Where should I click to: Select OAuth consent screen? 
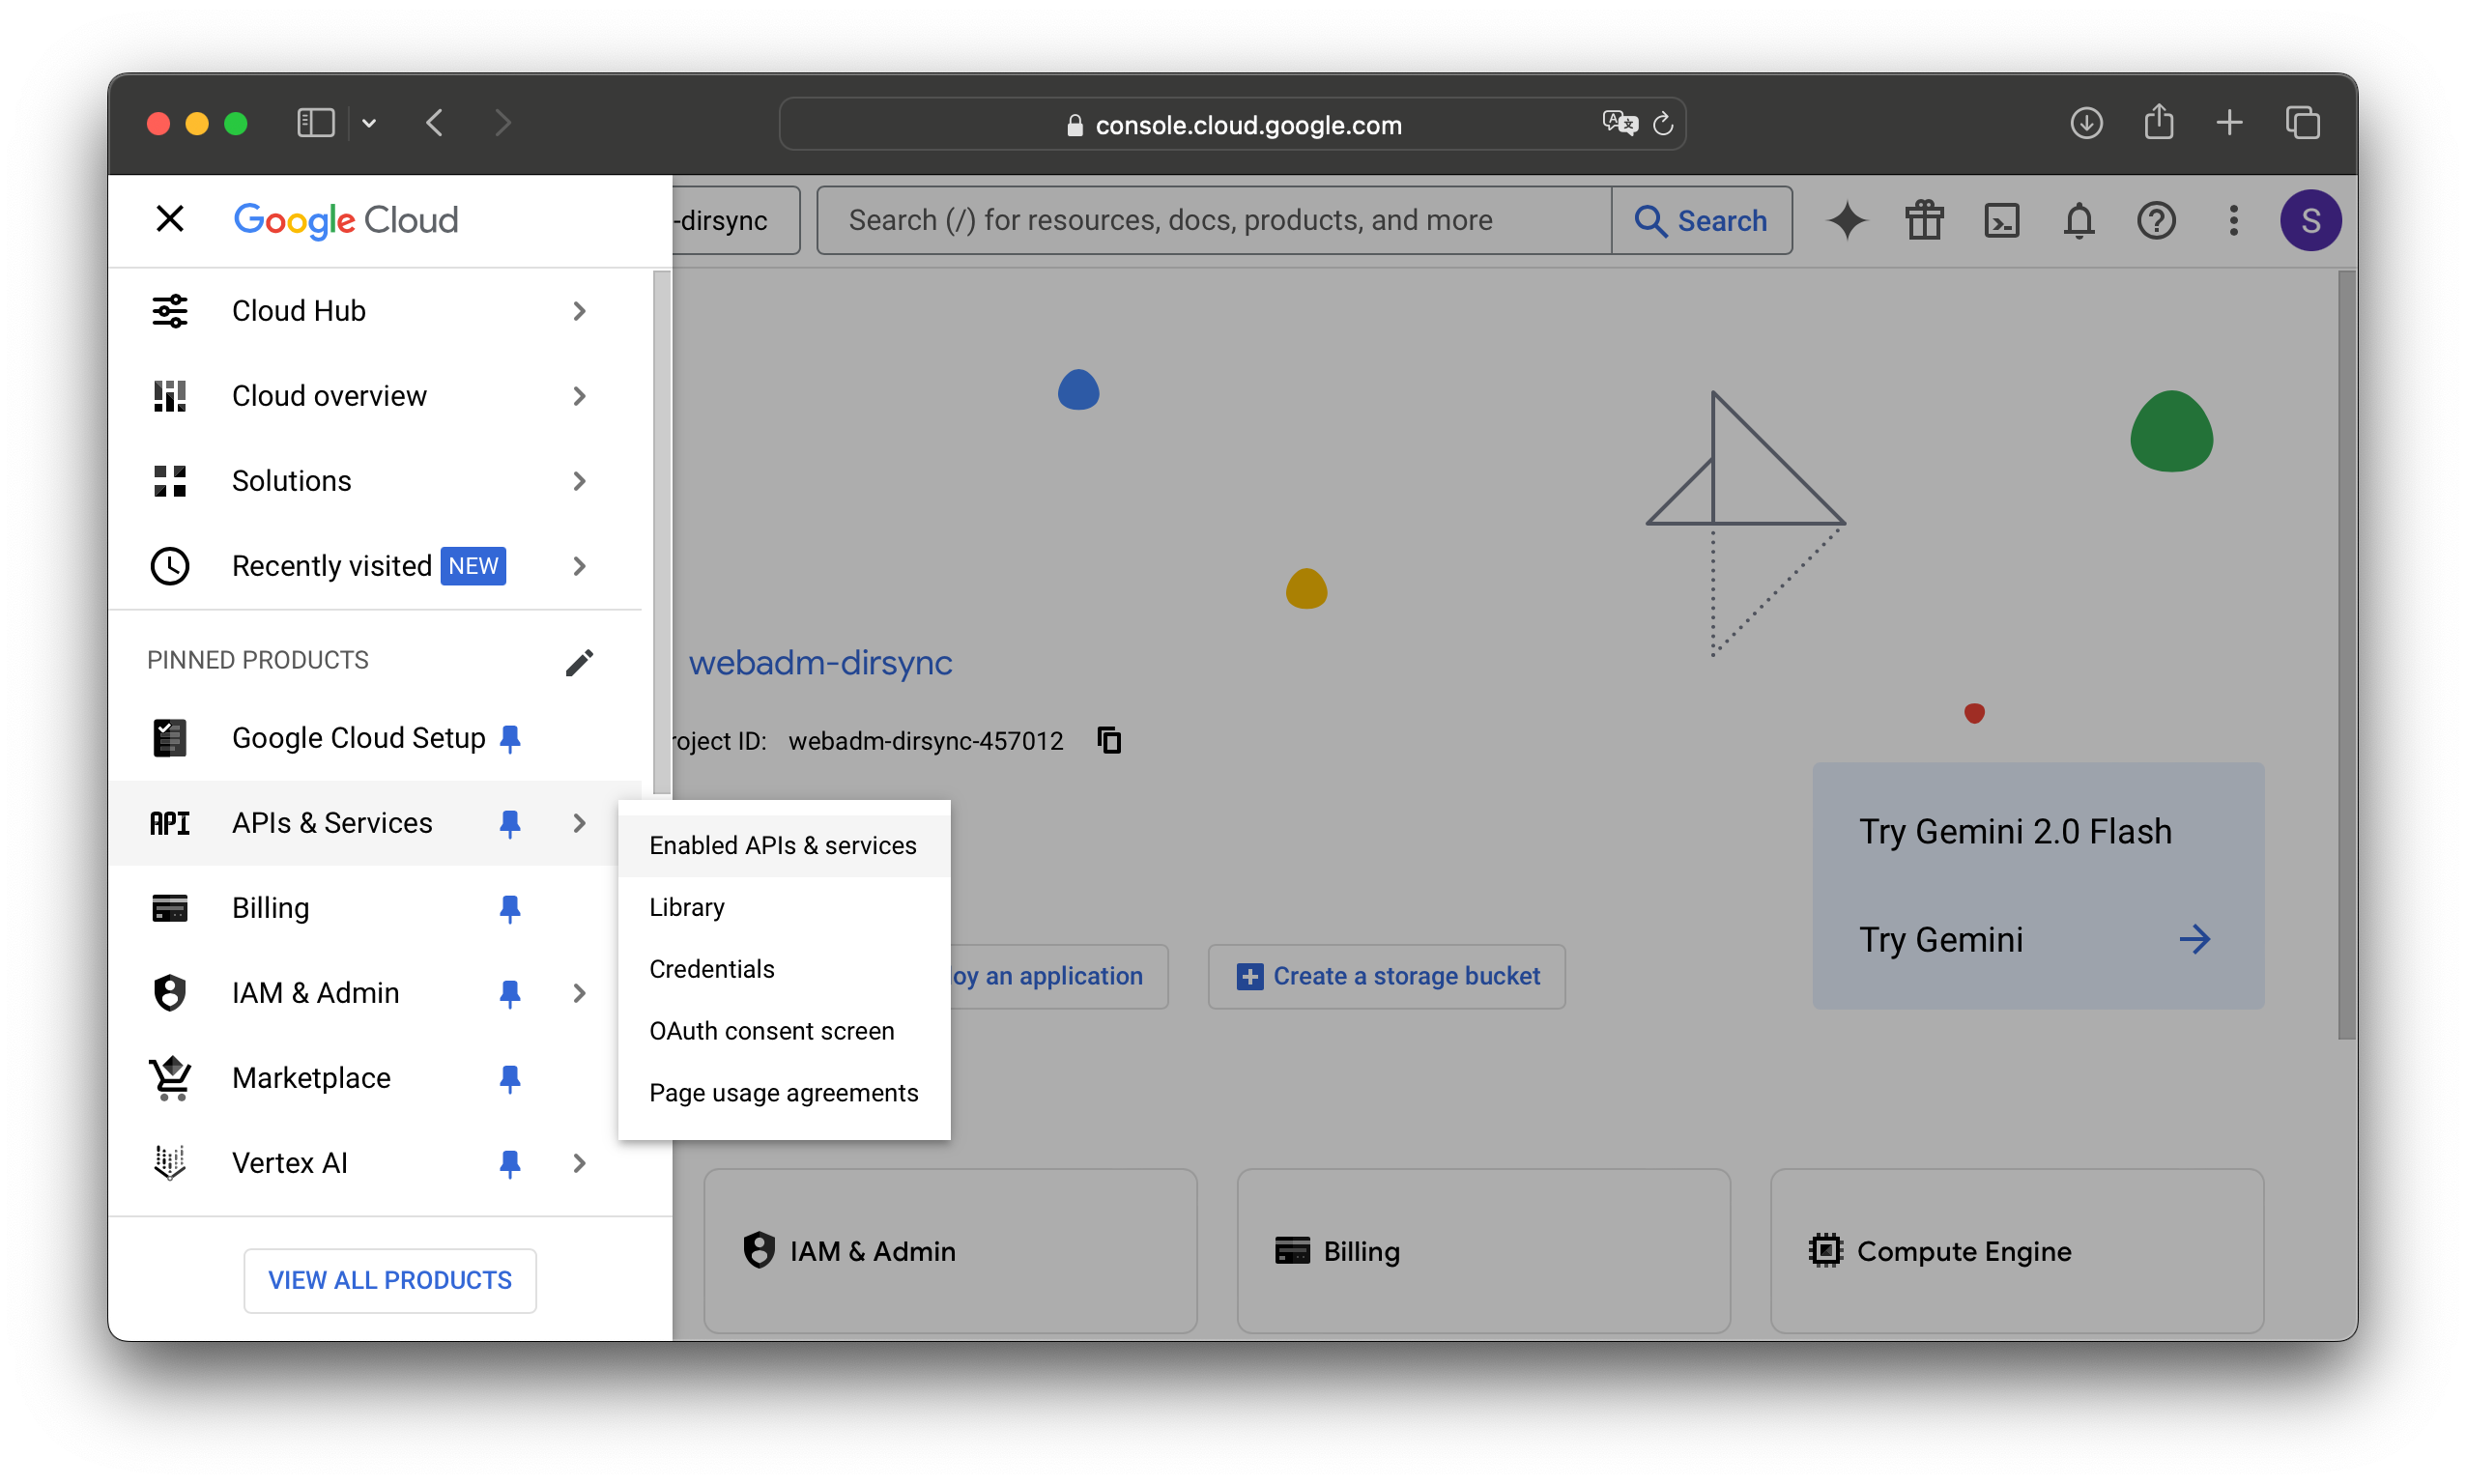783,1031
